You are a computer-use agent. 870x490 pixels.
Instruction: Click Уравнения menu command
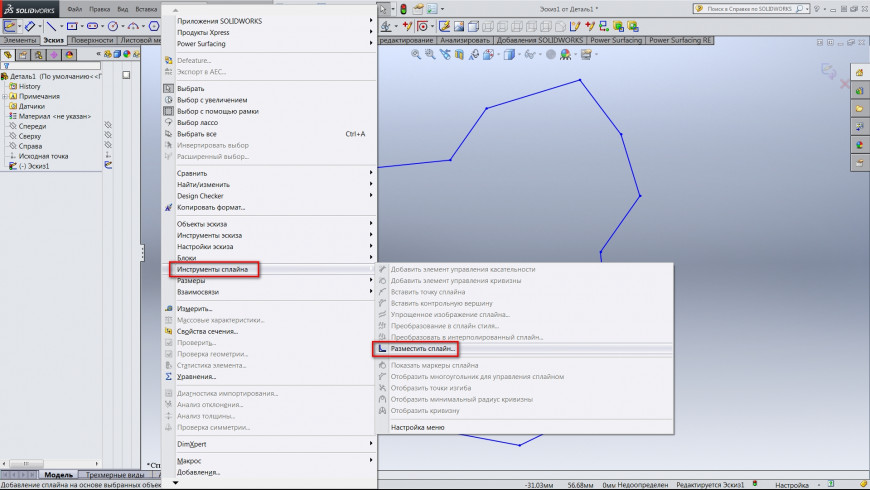pos(196,376)
